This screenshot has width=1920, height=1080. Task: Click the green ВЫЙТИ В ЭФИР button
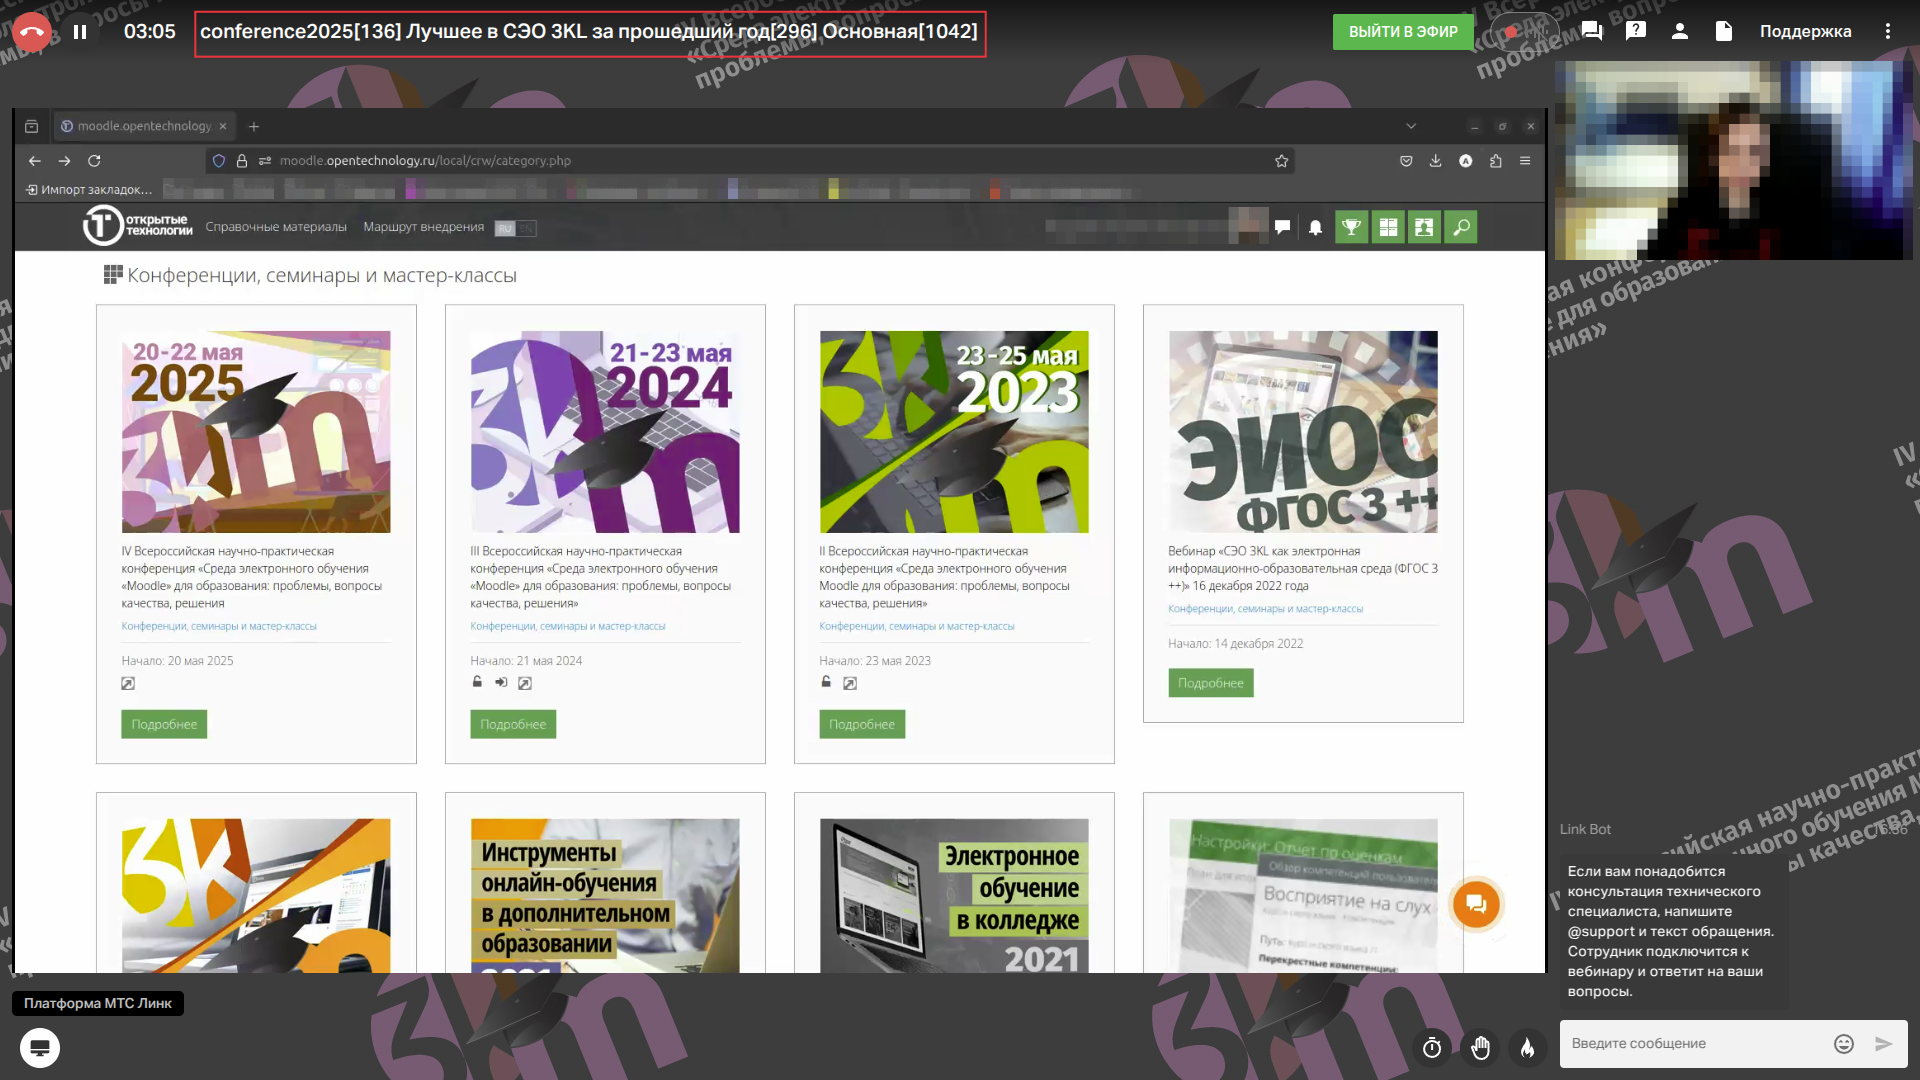1403,31
